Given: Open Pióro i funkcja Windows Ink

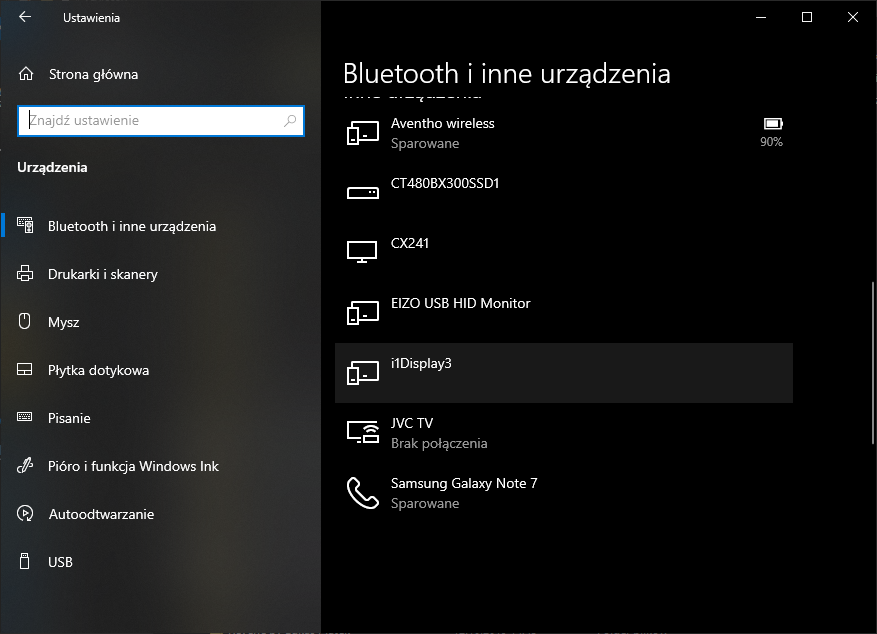Looking at the screenshot, I should tap(133, 466).
